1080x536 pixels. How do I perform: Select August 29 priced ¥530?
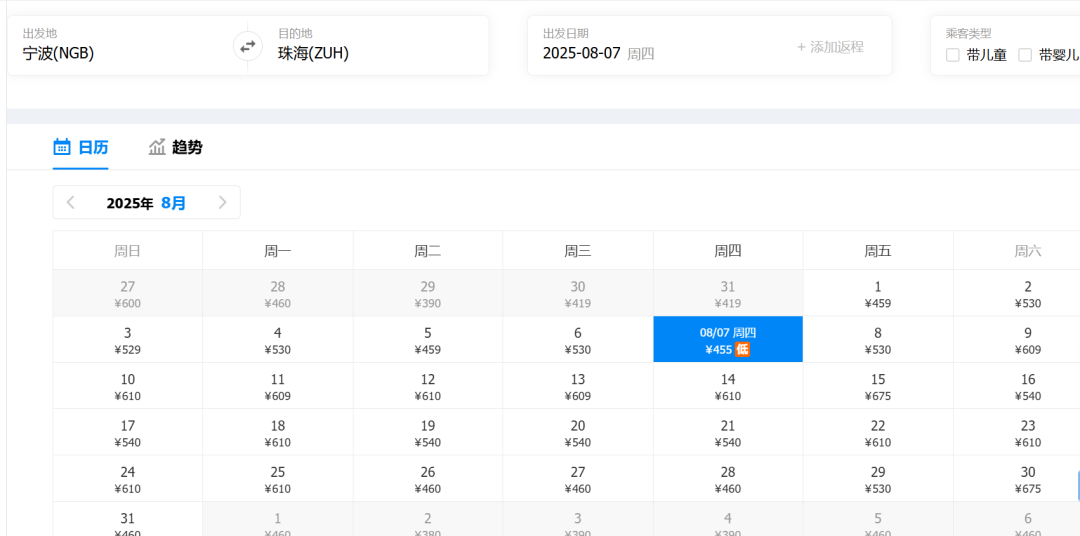(x=878, y=479)
